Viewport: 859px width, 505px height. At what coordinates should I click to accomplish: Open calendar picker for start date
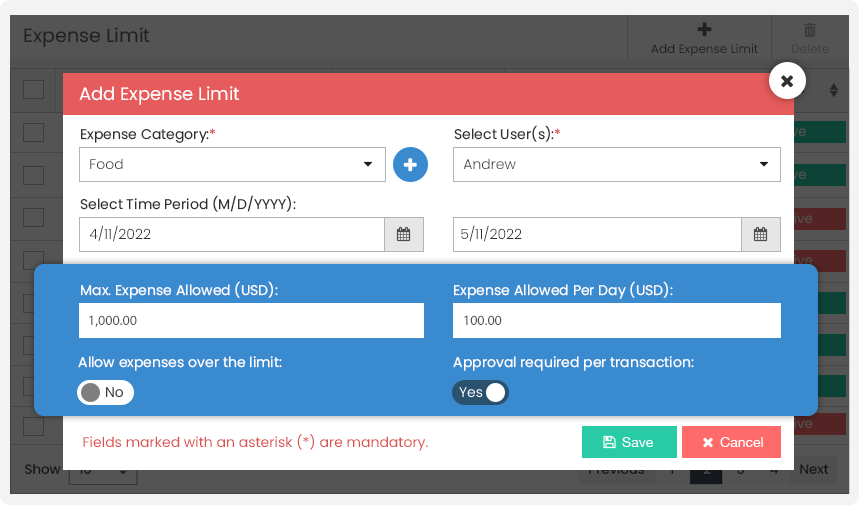[x=404, y=234]
